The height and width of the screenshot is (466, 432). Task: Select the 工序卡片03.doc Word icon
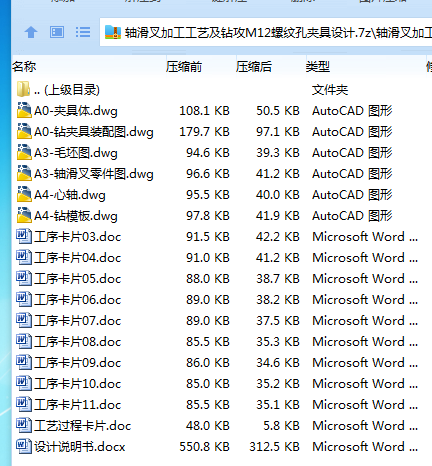click(24, 236)
